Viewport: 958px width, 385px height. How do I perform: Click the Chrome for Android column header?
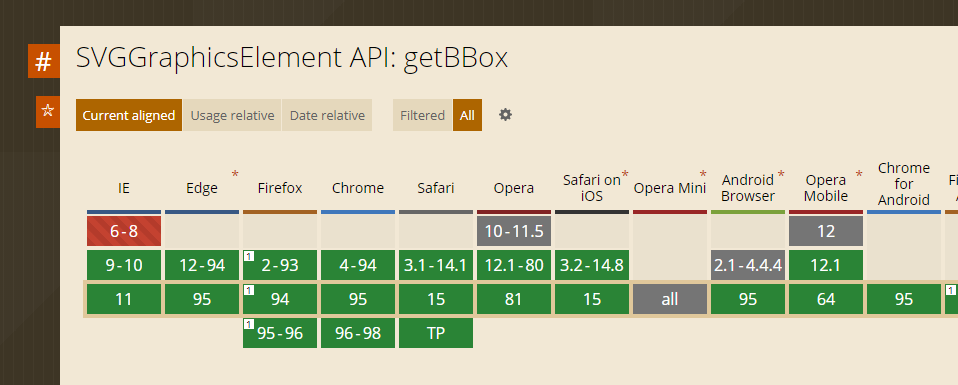tap(904, 183)
